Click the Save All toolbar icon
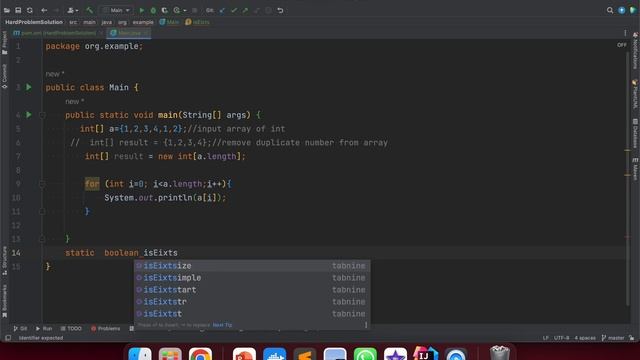 18,10
